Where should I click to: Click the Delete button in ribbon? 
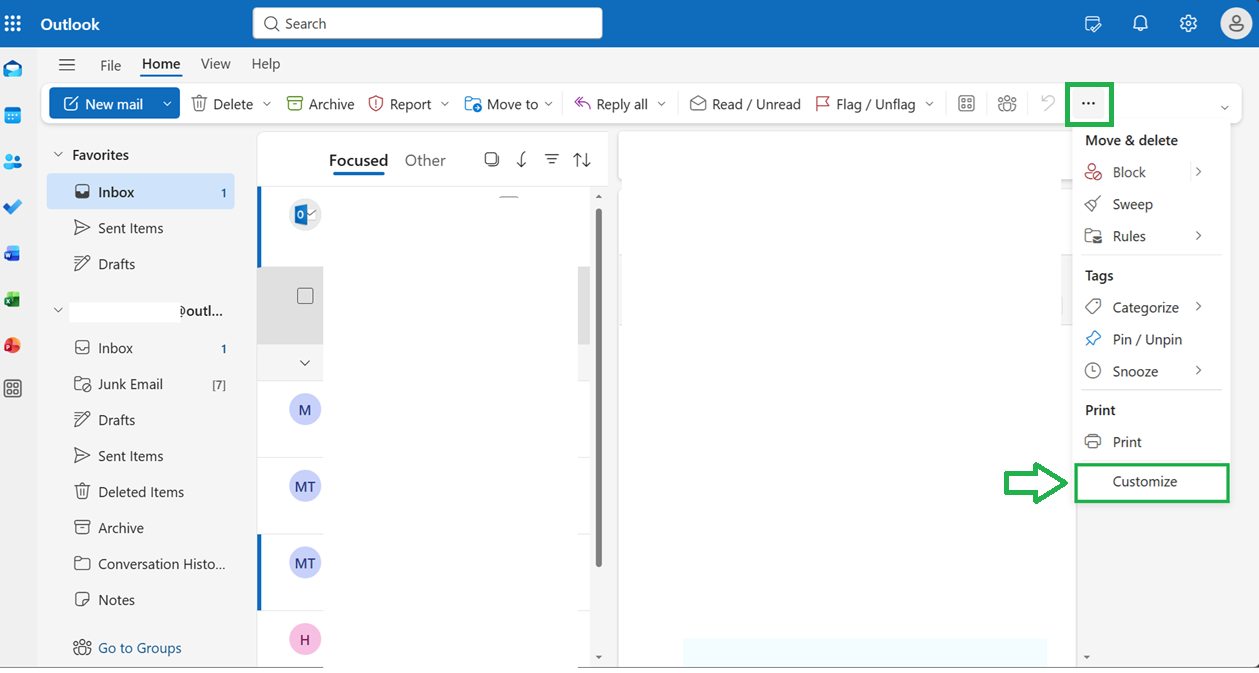(x=222, y=104)
